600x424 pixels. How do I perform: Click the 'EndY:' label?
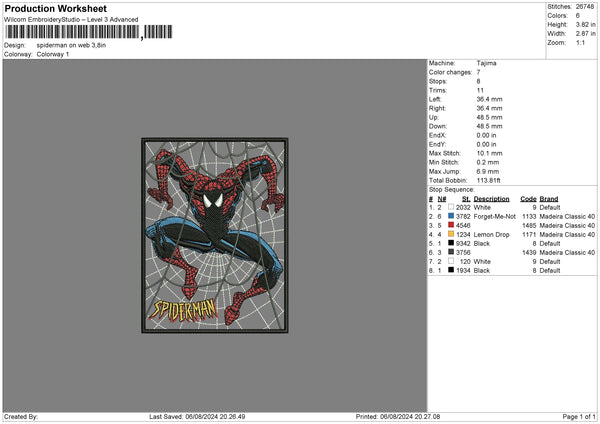[x=437, y=145]
